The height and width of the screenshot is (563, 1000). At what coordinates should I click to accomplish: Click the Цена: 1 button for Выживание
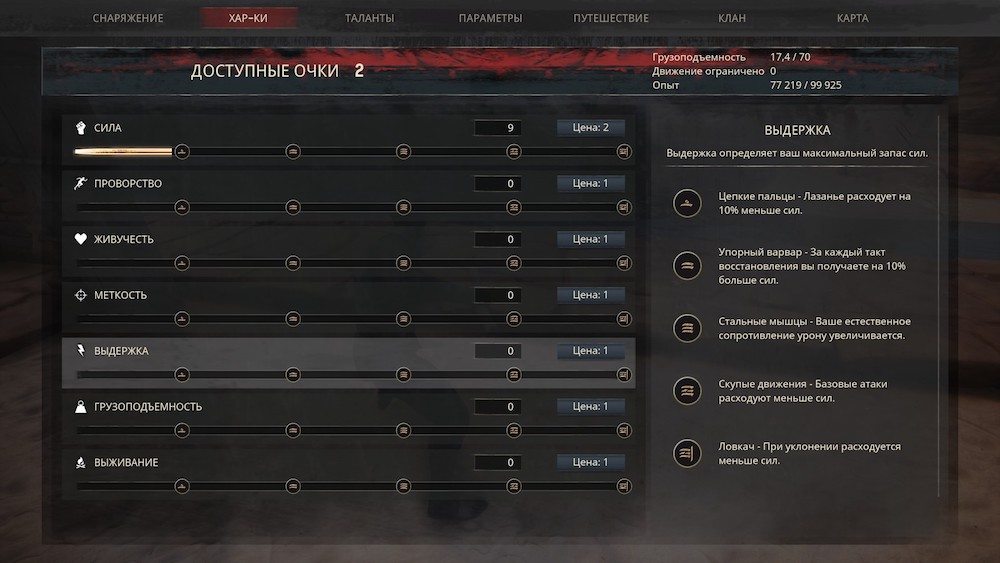[x=591, y=462]
